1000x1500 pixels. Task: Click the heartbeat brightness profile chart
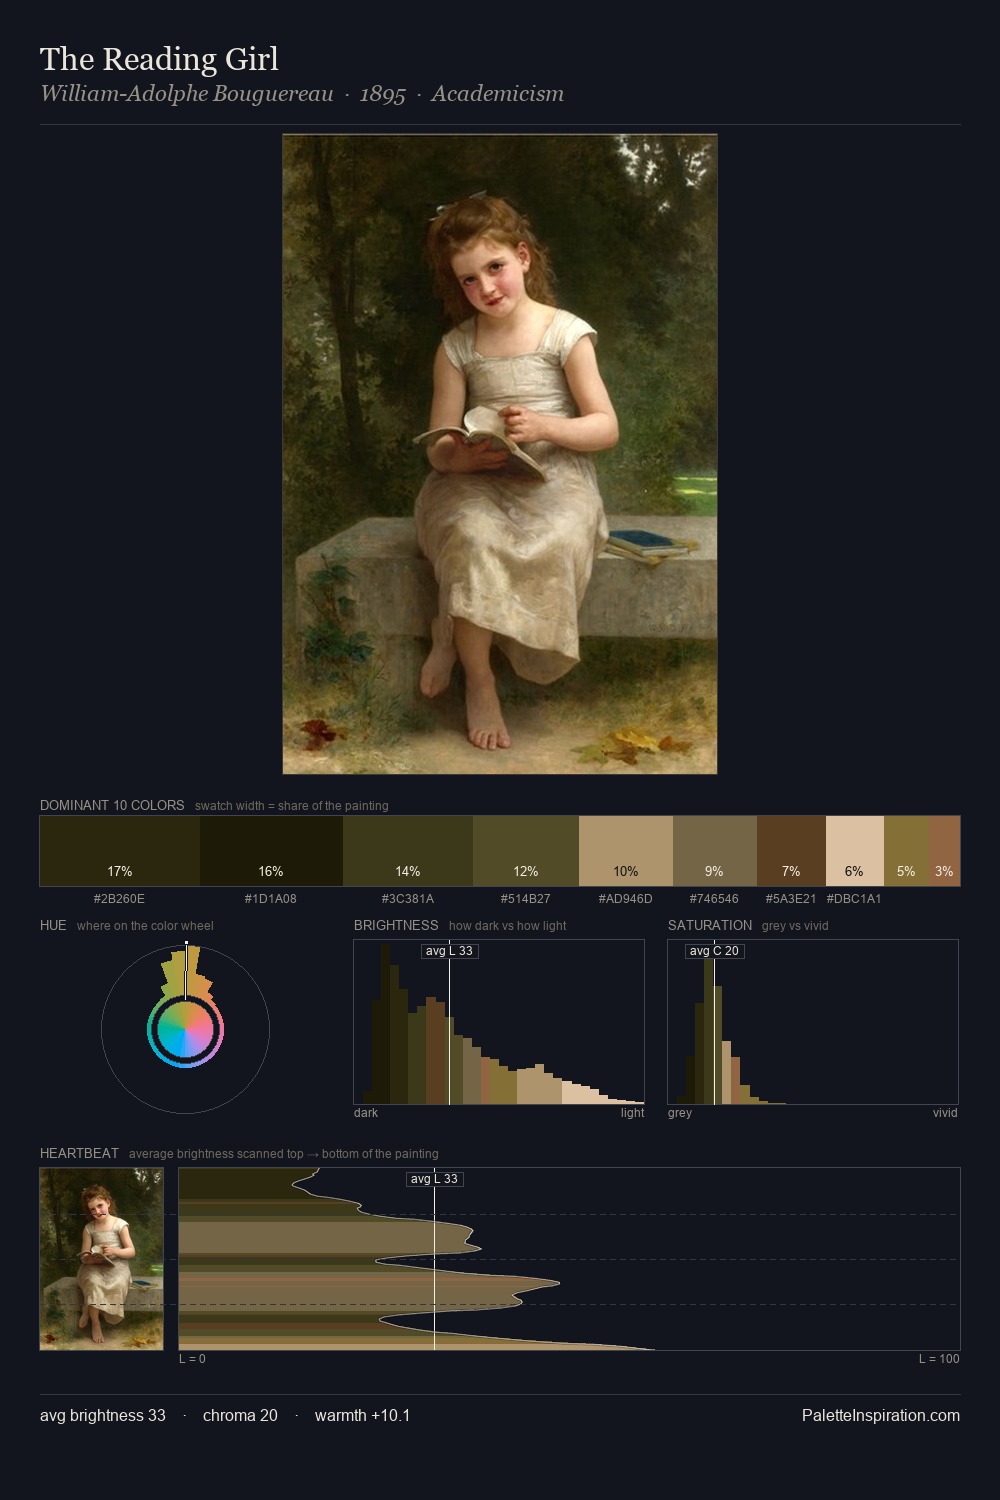pyautogui.click(x=569, y=1259)
